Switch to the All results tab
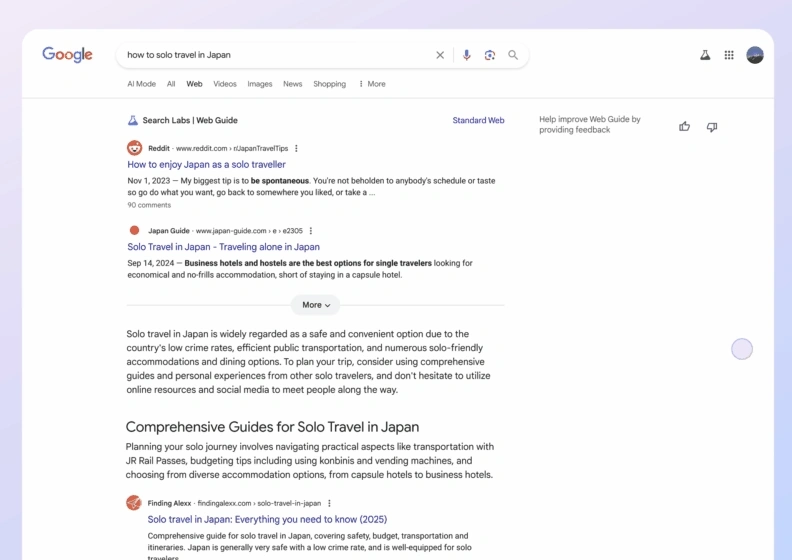 (171, 84)
